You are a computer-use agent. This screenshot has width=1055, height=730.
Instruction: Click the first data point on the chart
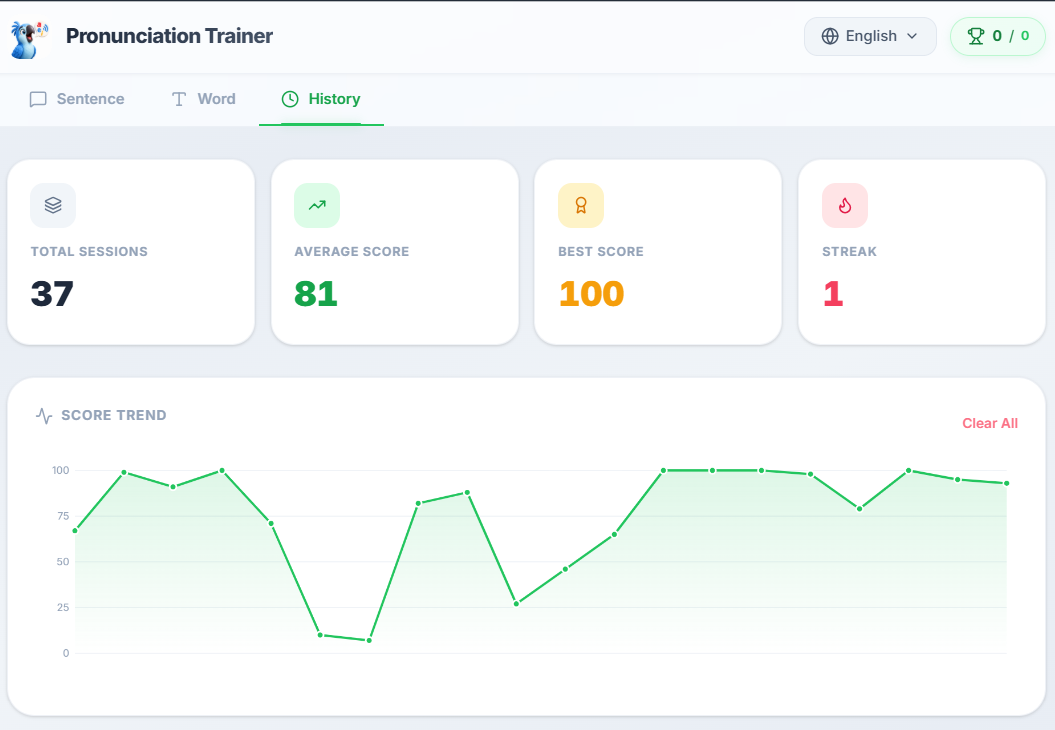pos(75,531)
